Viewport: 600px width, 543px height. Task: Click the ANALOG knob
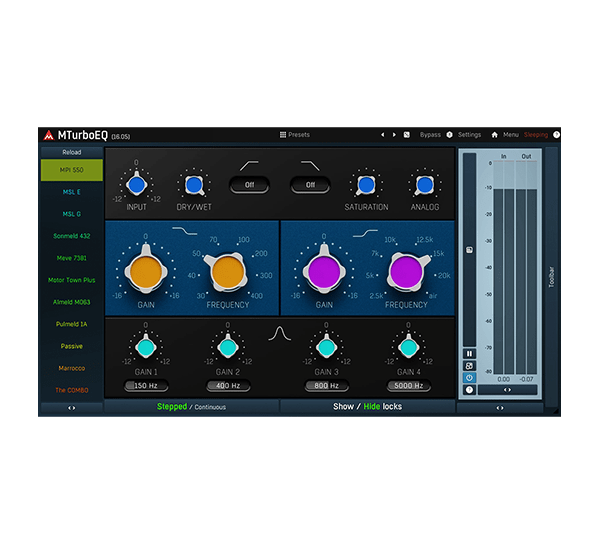[425, 185]
